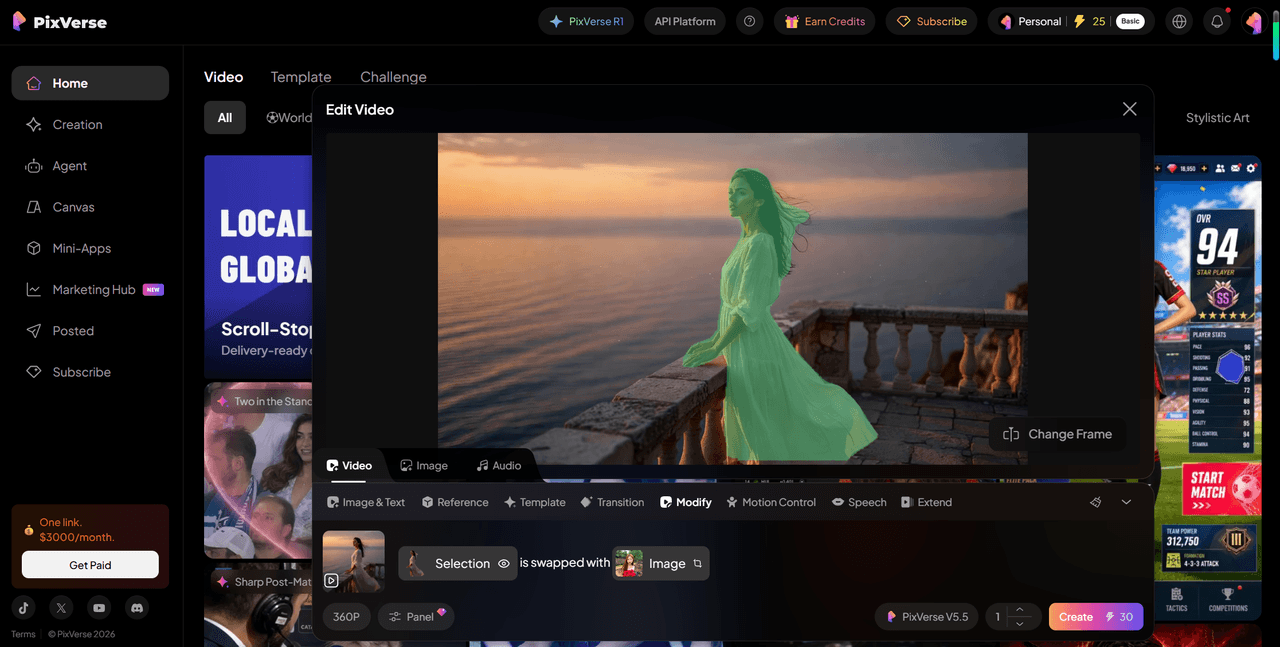Click the Selection chip thumbnail
Viewport: 1280px width, 647px height.
[414, 563]
